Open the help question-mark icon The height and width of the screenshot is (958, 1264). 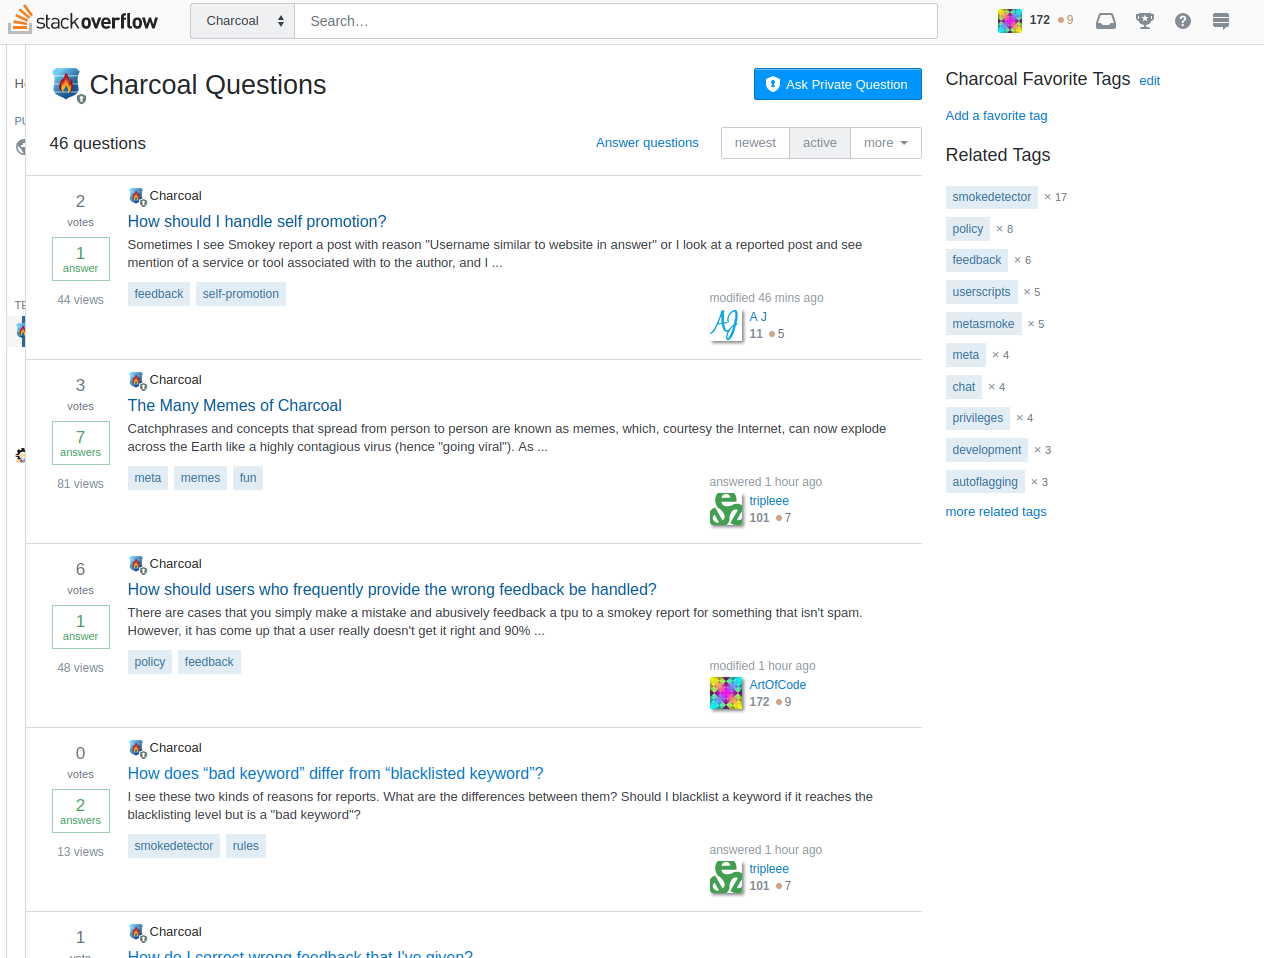click(1182, 20)
